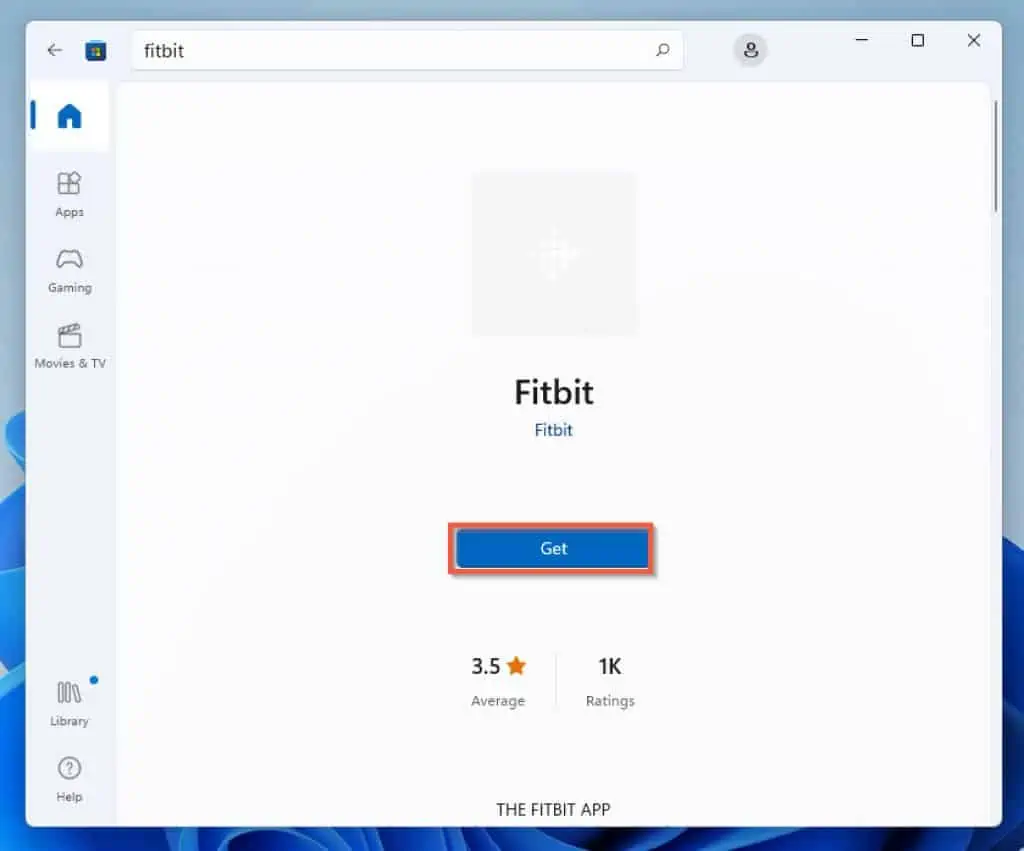Open the Gaming section in sidebar
1024x851 pixels.
[x=69, y=270]
